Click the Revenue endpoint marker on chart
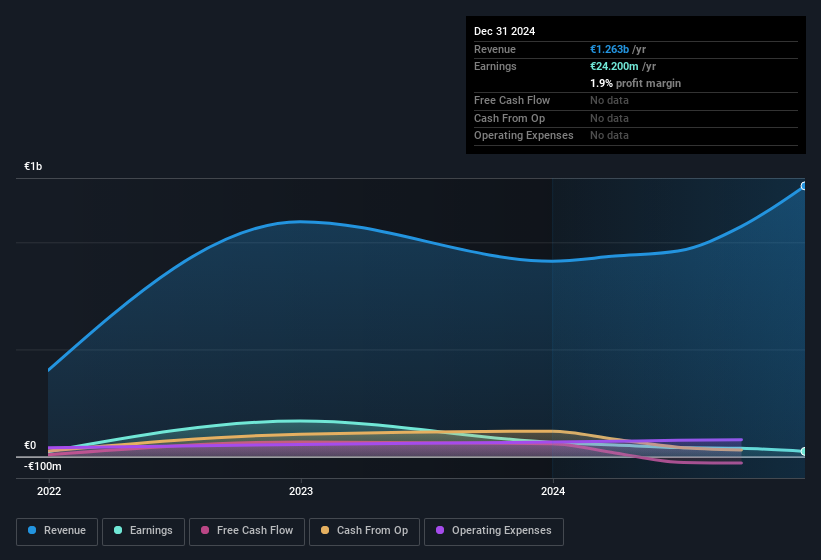 coord(804,186)
